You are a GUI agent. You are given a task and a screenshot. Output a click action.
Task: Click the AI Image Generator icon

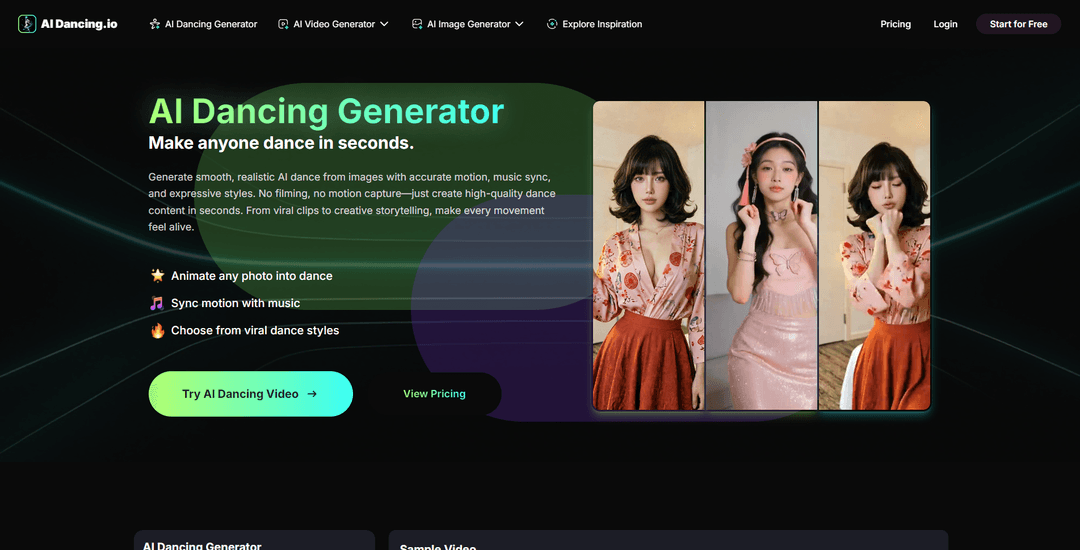[417, 24]
